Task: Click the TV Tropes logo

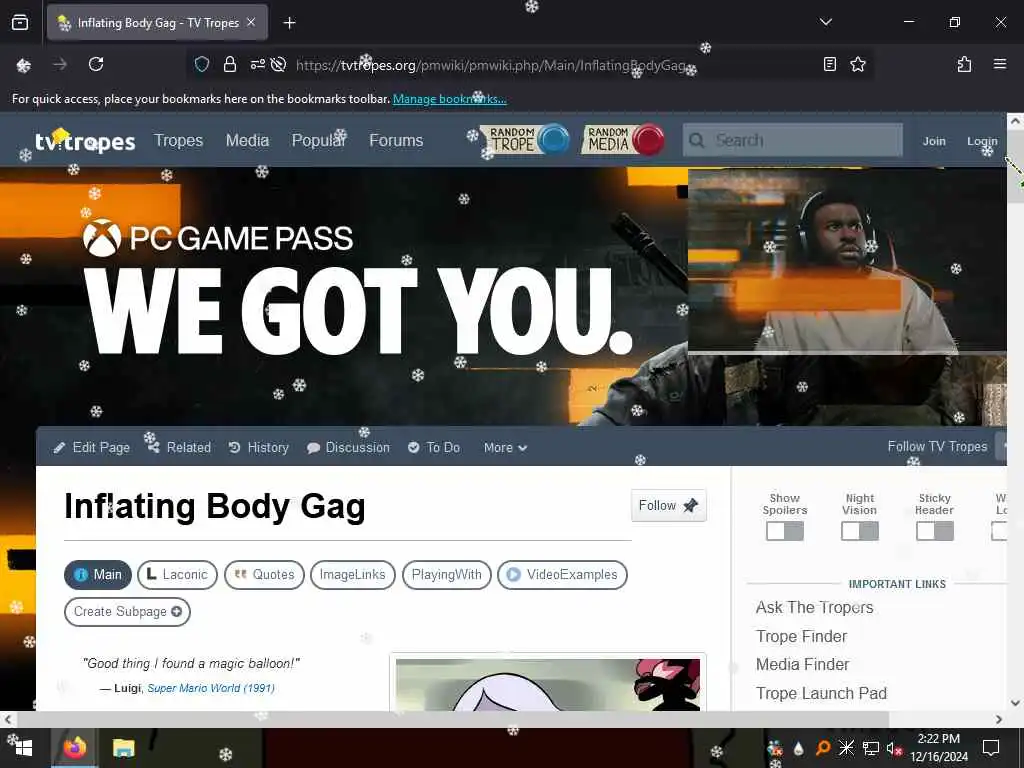Action: [85, 140]
